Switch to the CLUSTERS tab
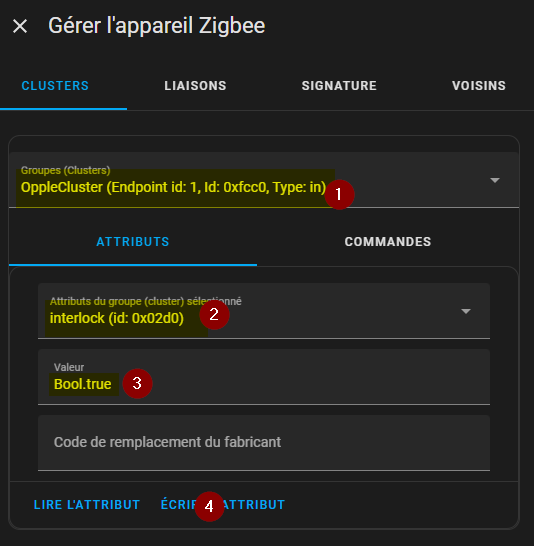Image resolution: width=534 pixels, height=546 pixels. coord(55,86)
